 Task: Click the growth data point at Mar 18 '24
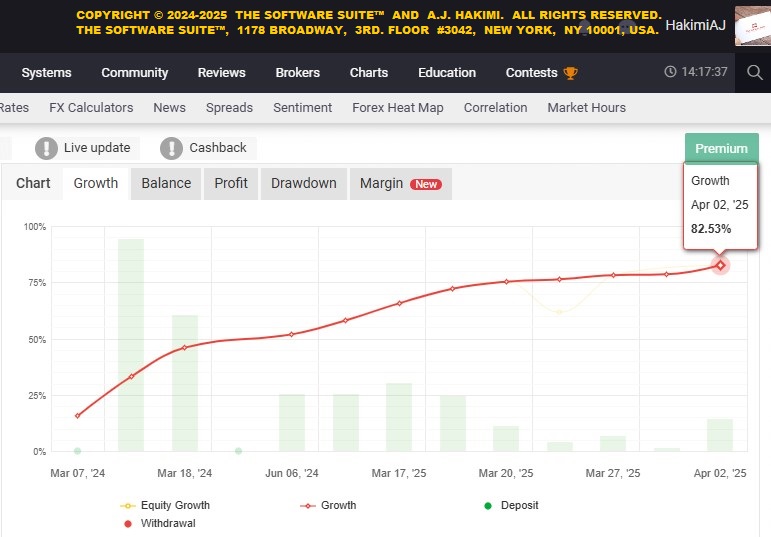tap(184, 348)
